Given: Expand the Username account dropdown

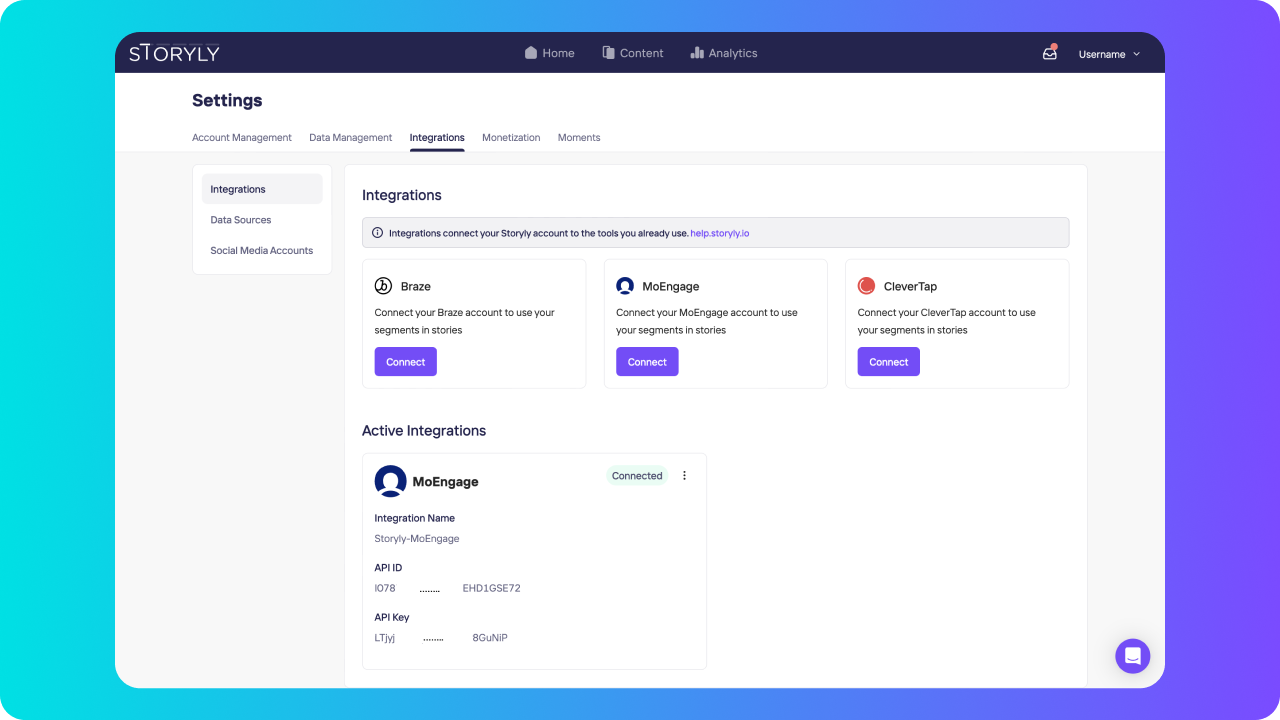Looking at the screenshot, I should click(1109, 54).
